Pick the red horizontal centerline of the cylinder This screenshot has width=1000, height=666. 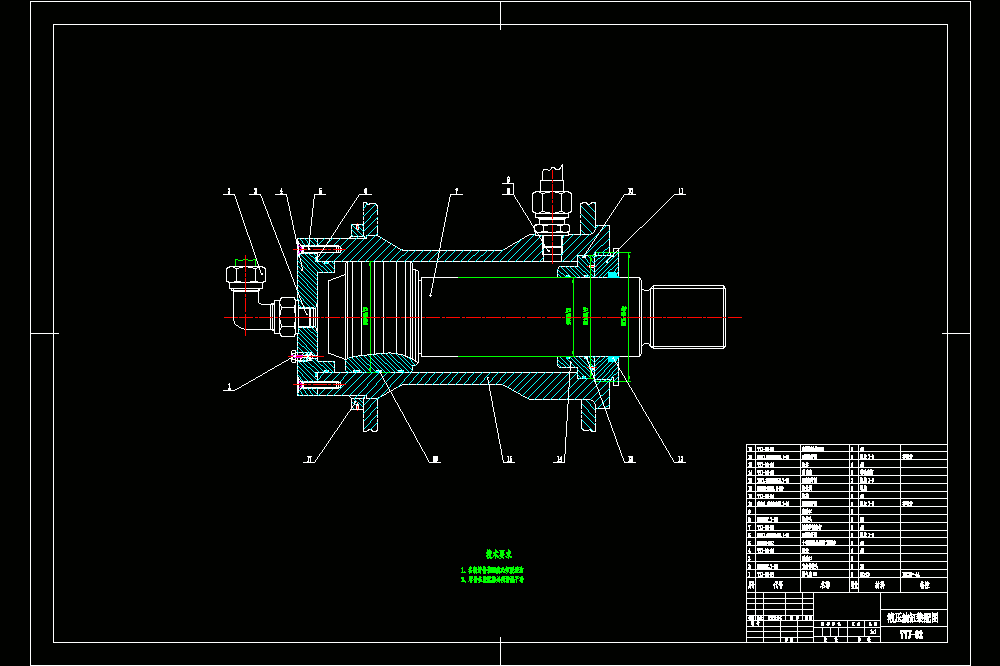(x=483, y=317)
